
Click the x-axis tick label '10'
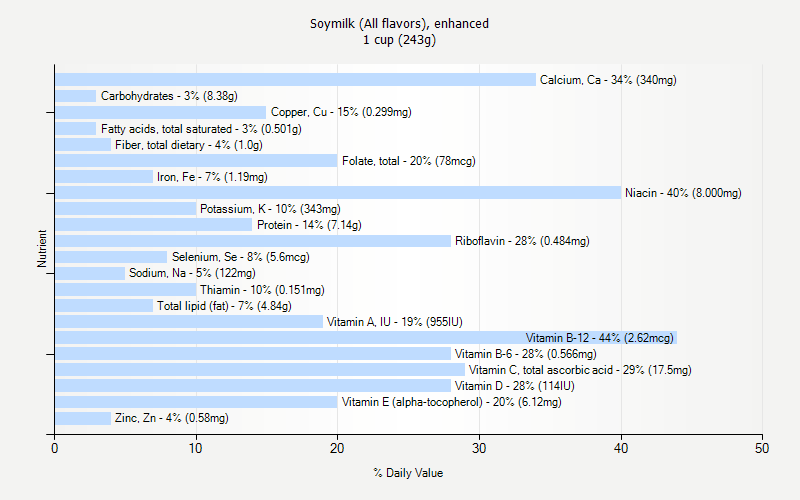click(196, 448)
